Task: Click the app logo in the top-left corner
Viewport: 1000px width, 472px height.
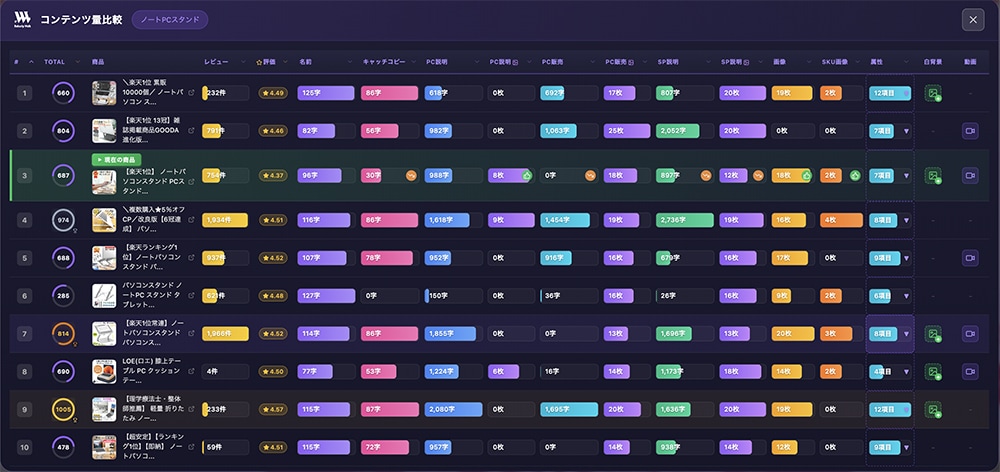Action: pos(21,19)
